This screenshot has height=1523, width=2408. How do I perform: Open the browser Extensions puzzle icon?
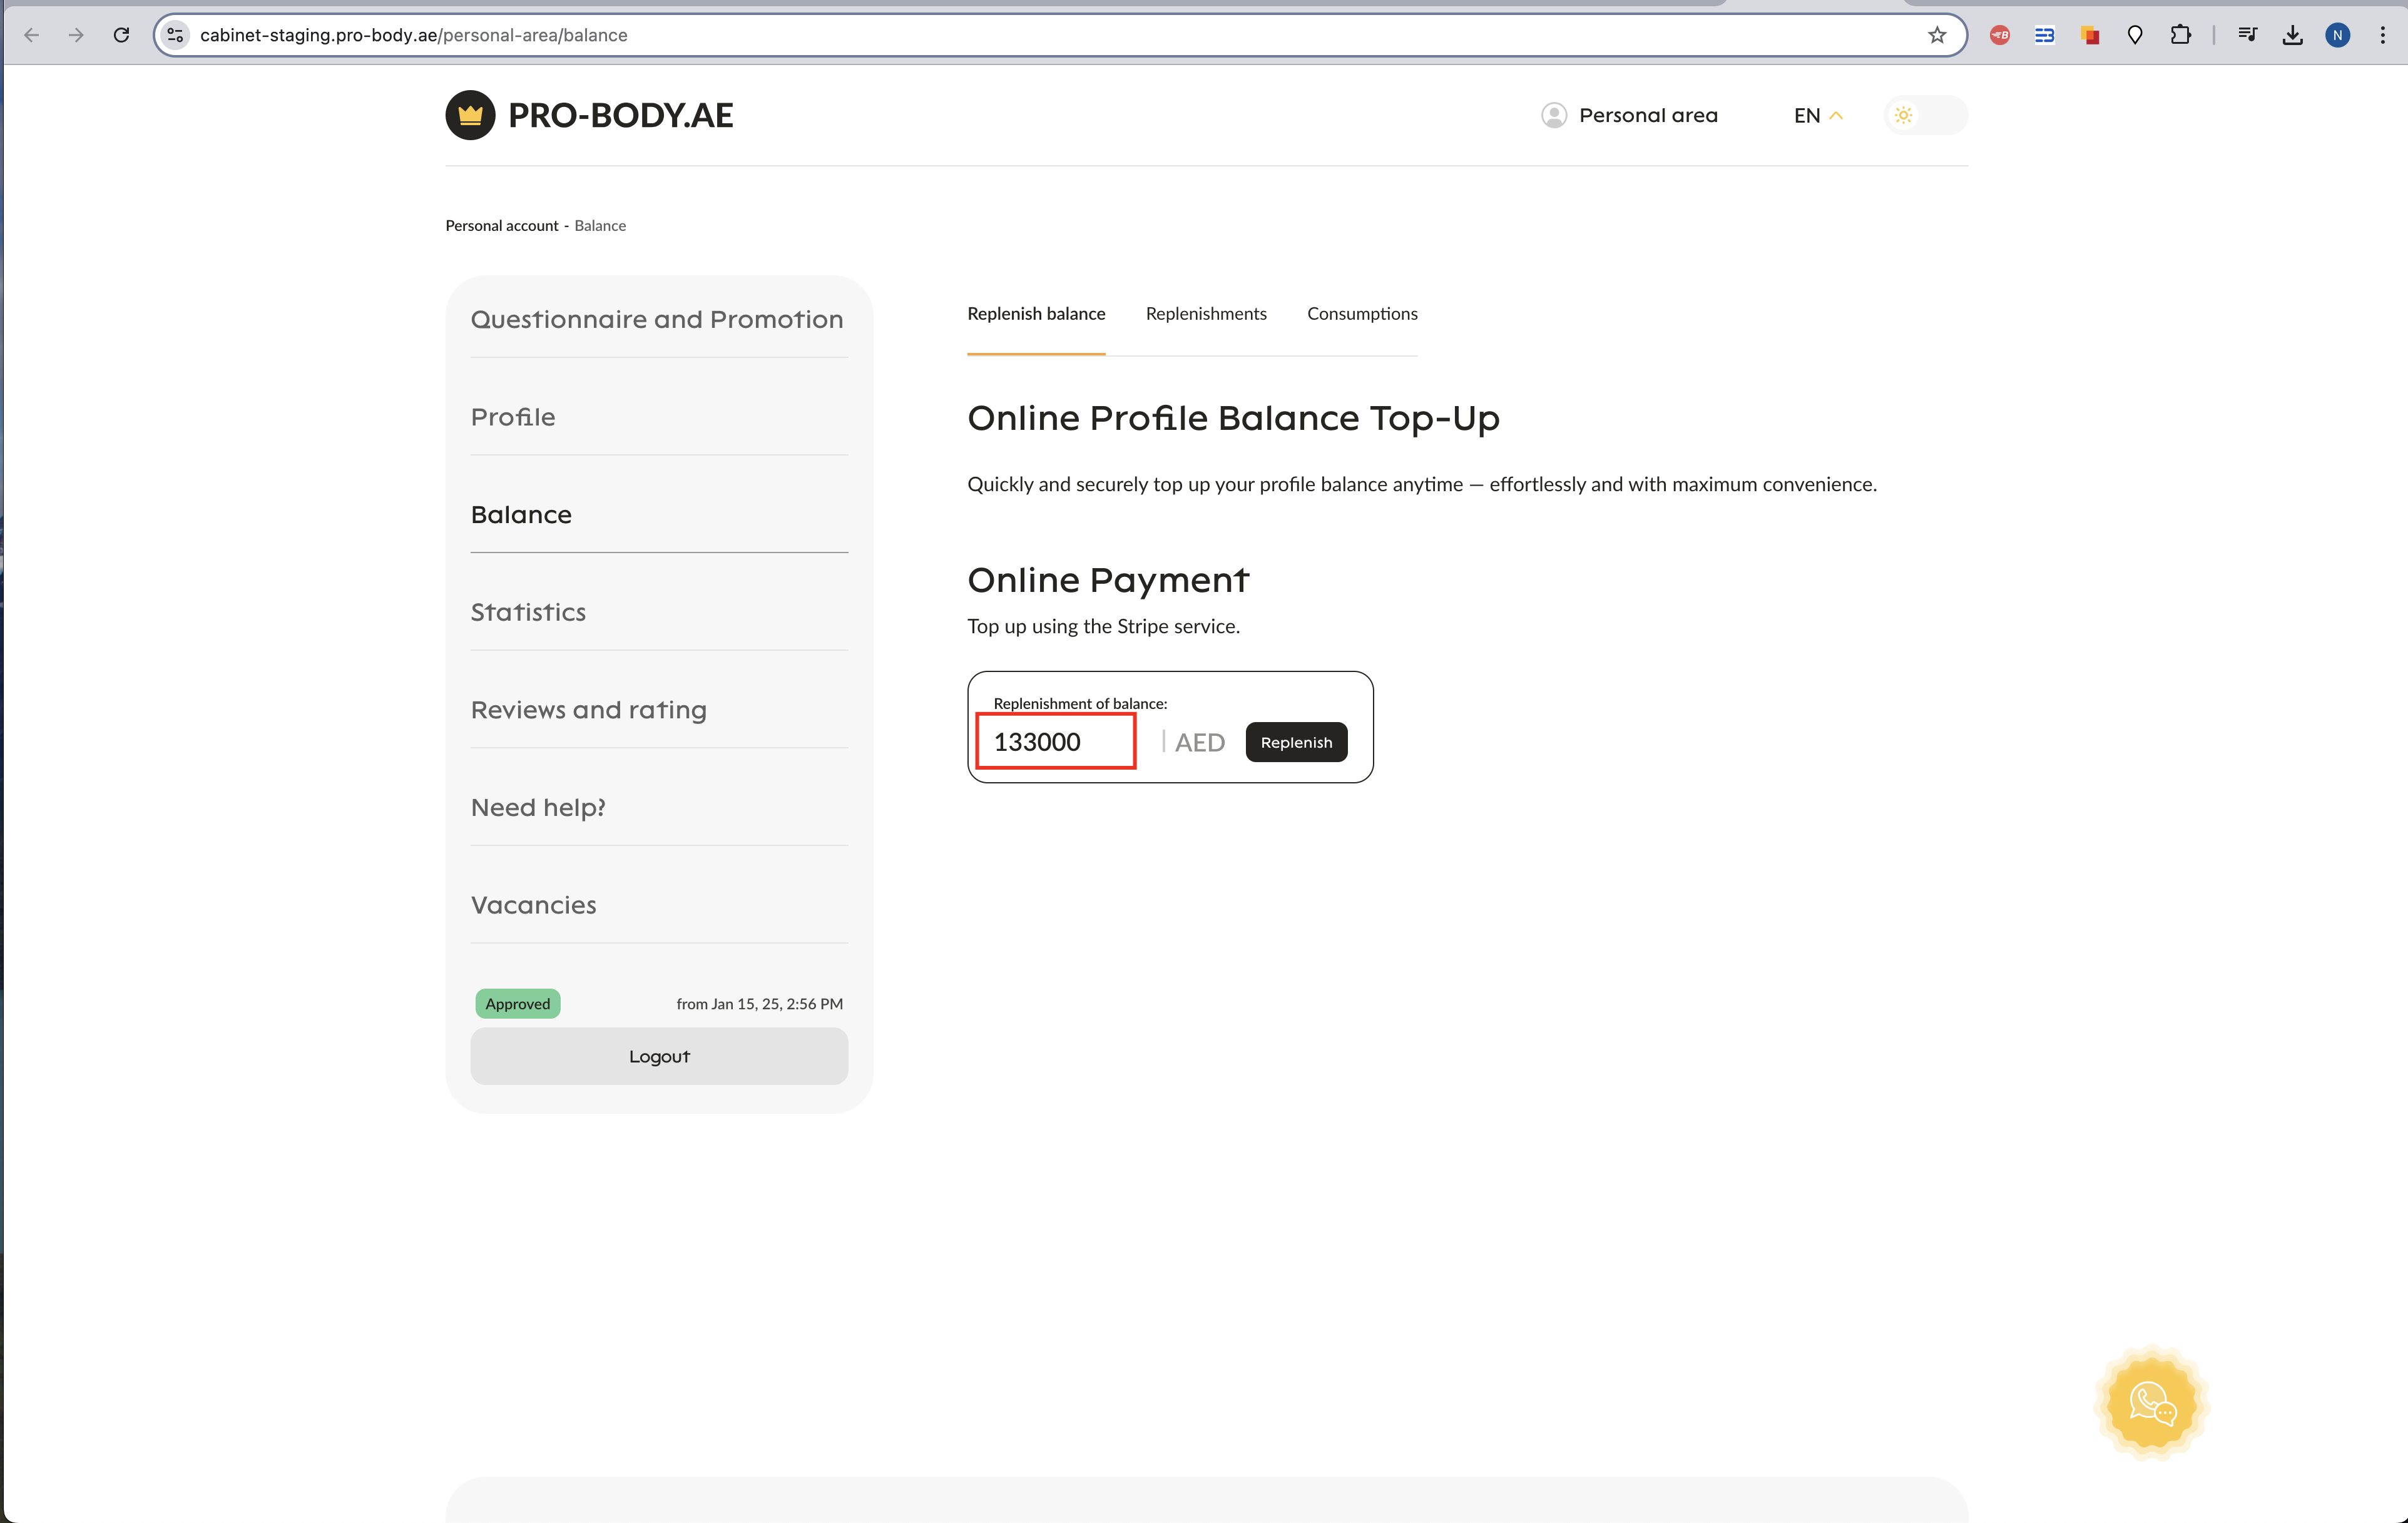pos(2180,35)
